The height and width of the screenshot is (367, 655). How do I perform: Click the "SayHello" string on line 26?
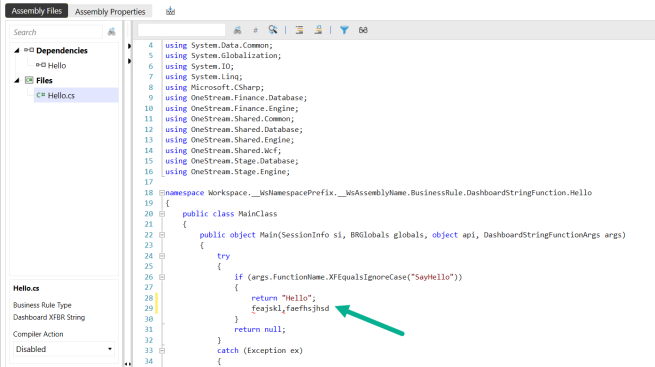click(432, 277)
